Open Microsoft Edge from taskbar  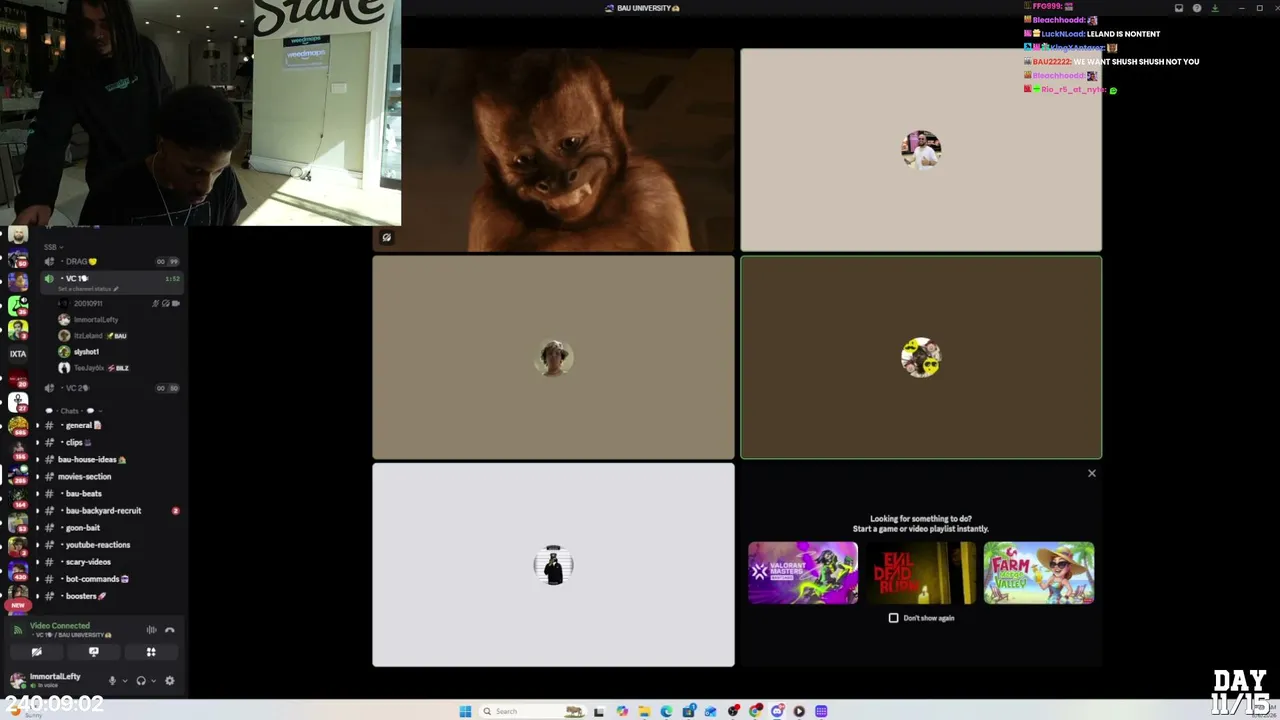tap(666, 711)
